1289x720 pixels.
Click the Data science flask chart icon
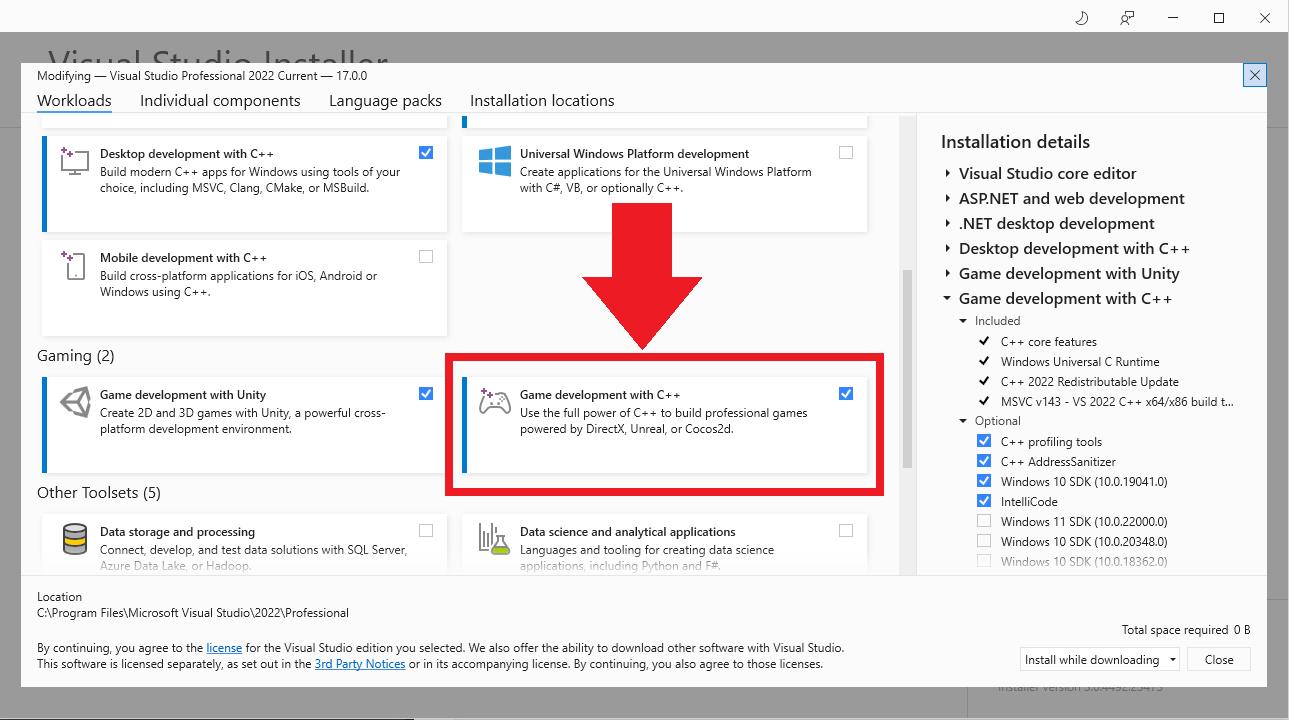coord(494,540)
